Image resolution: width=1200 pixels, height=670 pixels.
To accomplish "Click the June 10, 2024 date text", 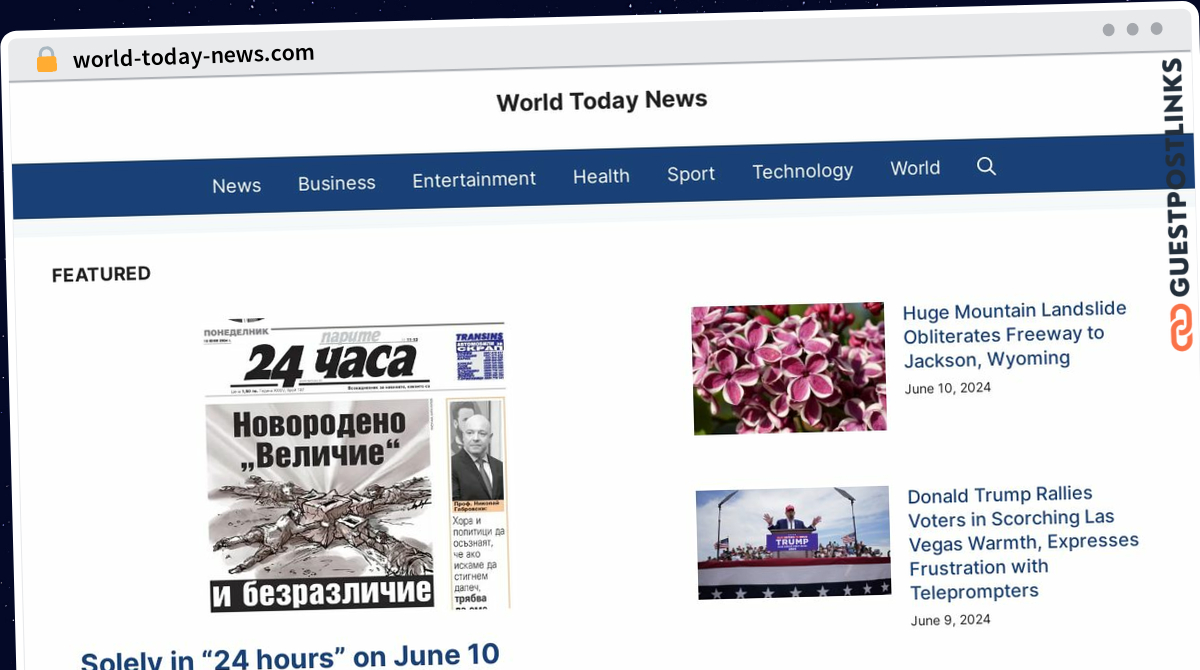I will 947,388.
